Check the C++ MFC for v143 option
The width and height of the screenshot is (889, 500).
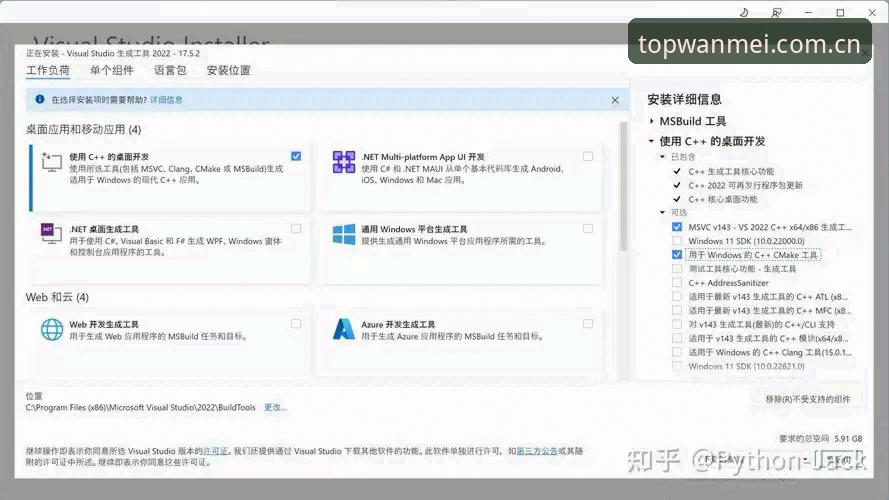pyautogui.click(x=677, y=310)
